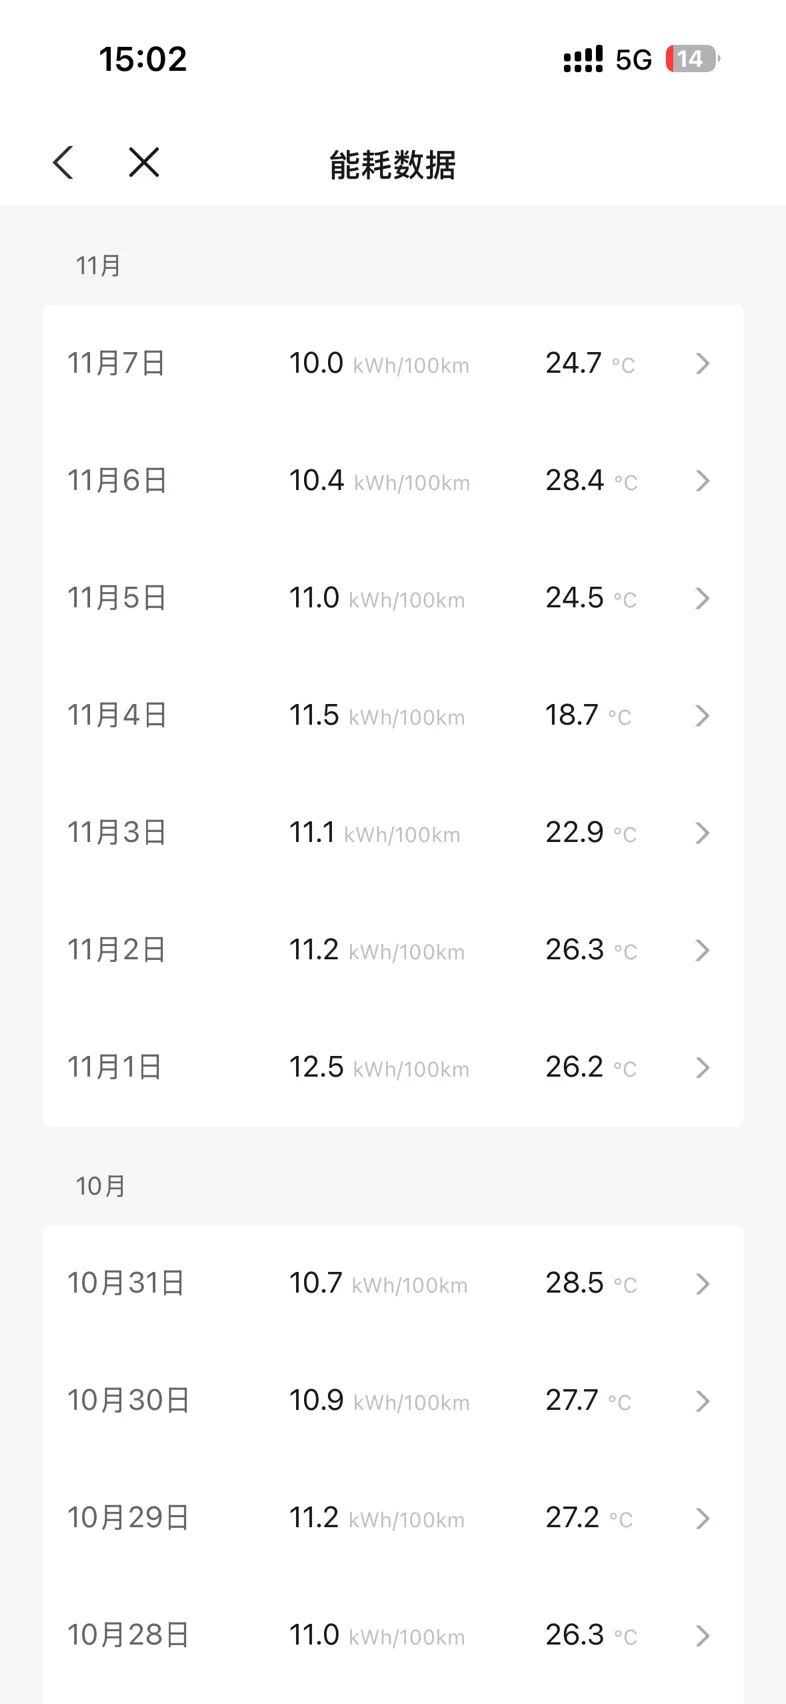The width and height of the screenshot is (786, 1704).
Task: Tap chevron beside 11月3日 row
Action: pyautogui.click(x=702, y=833)
